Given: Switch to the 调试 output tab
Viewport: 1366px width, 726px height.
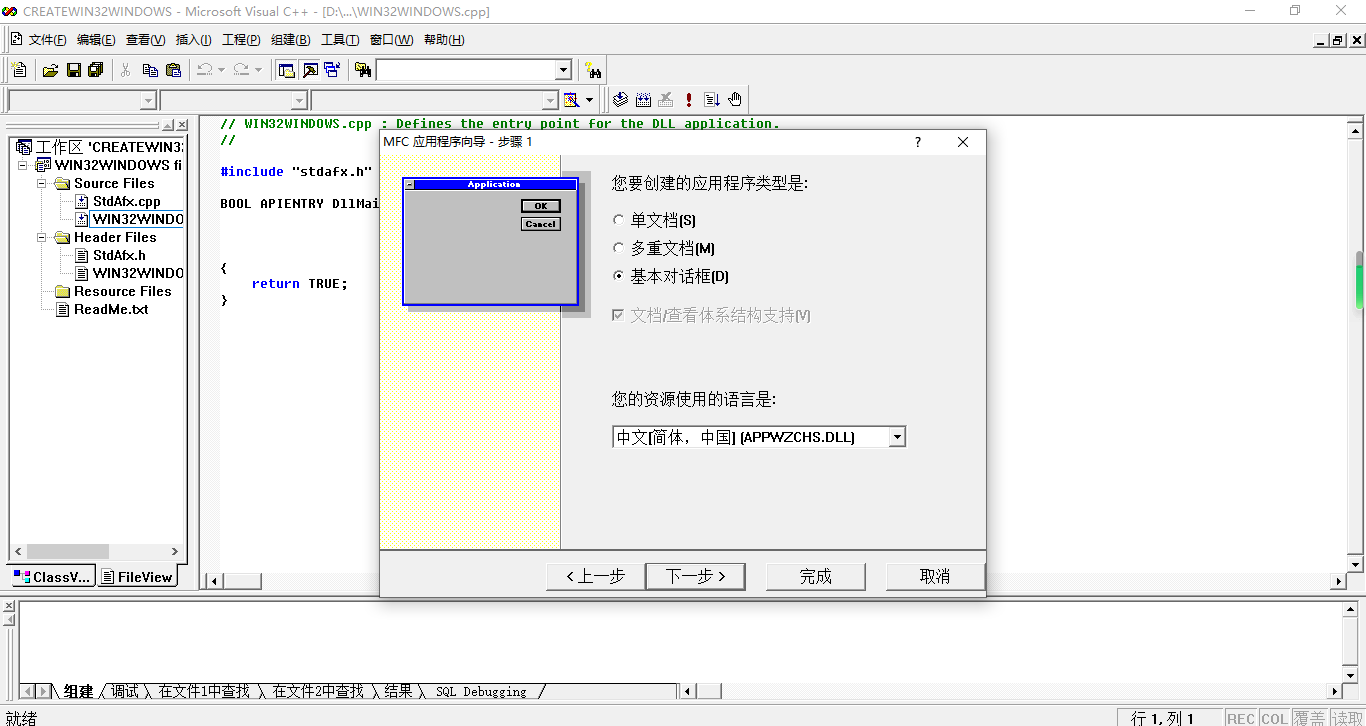Looking at the screenshot, I should pyautogui.click(x=125, y=691).
